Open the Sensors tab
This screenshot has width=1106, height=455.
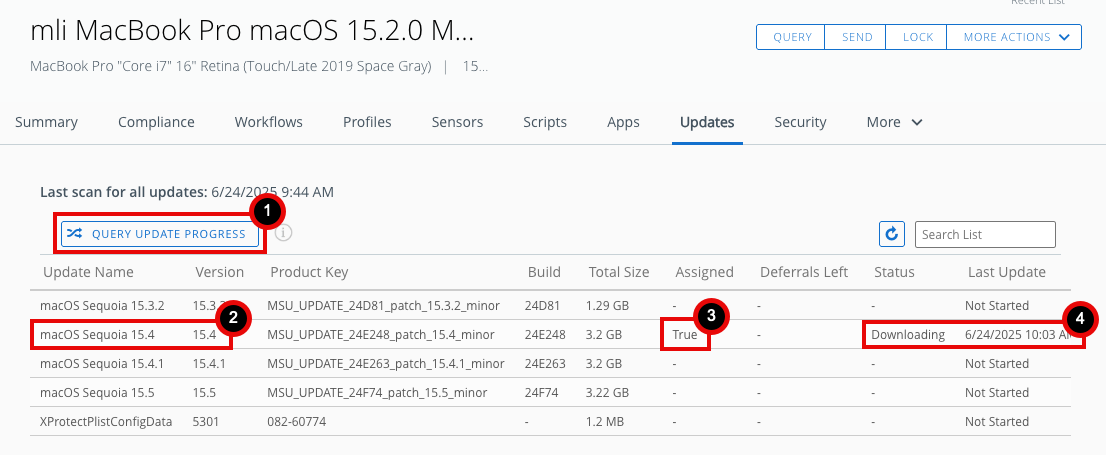(457, 122)
